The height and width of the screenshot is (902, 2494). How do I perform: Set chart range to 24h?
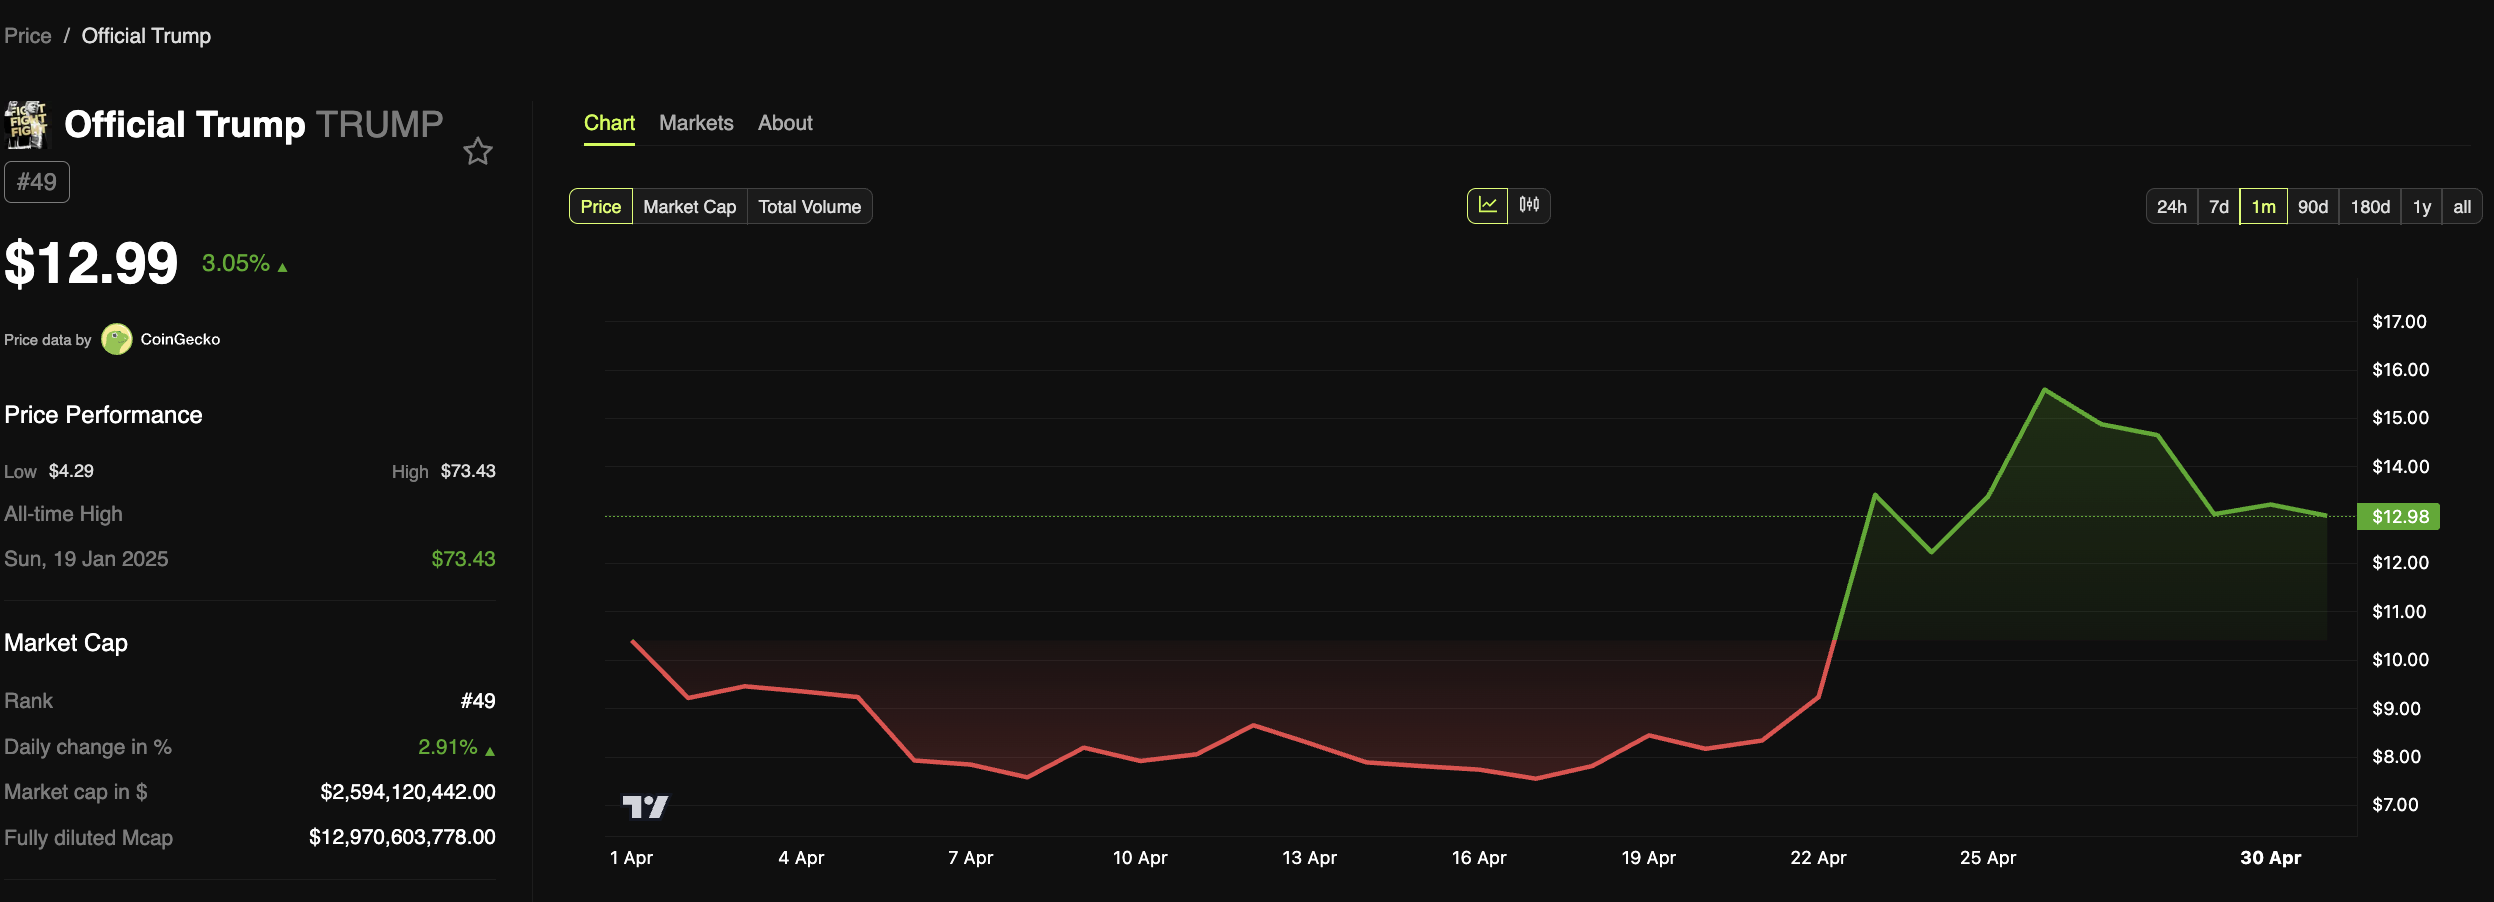(2172, 206)
